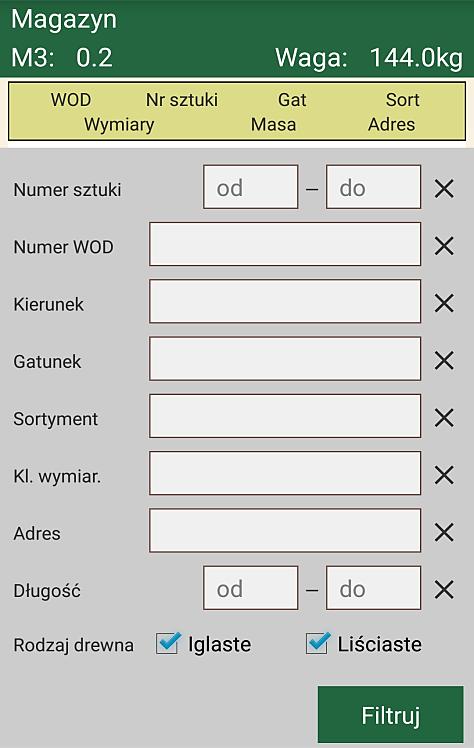Image resolution: width=474 pixels, height=748 pixels.
Task: Uncheck the Iglaste checkbox
Action: (168, 643)
